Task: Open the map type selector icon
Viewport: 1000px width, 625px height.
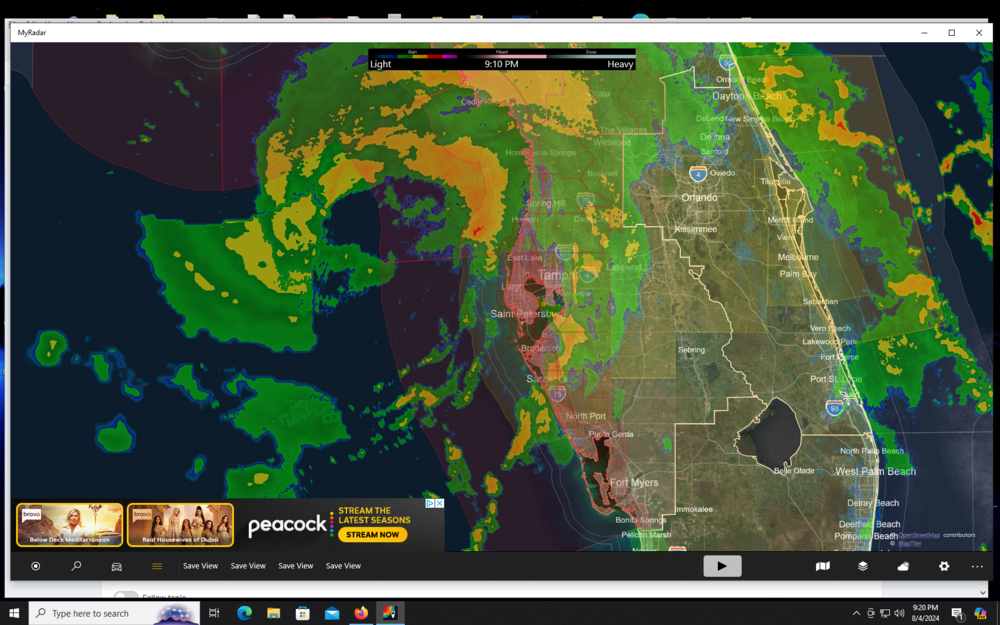Action: click(823, 566)
